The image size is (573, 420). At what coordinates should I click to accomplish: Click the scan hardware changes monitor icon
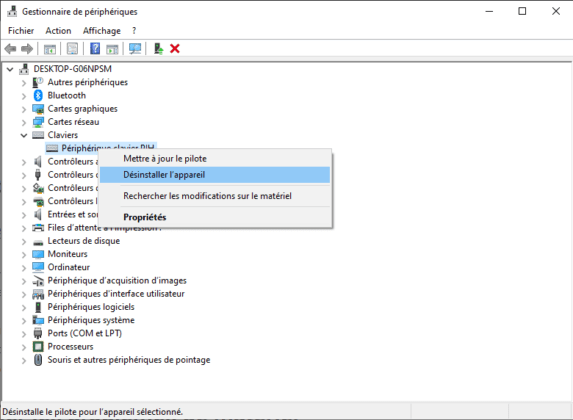coord(135,49)
